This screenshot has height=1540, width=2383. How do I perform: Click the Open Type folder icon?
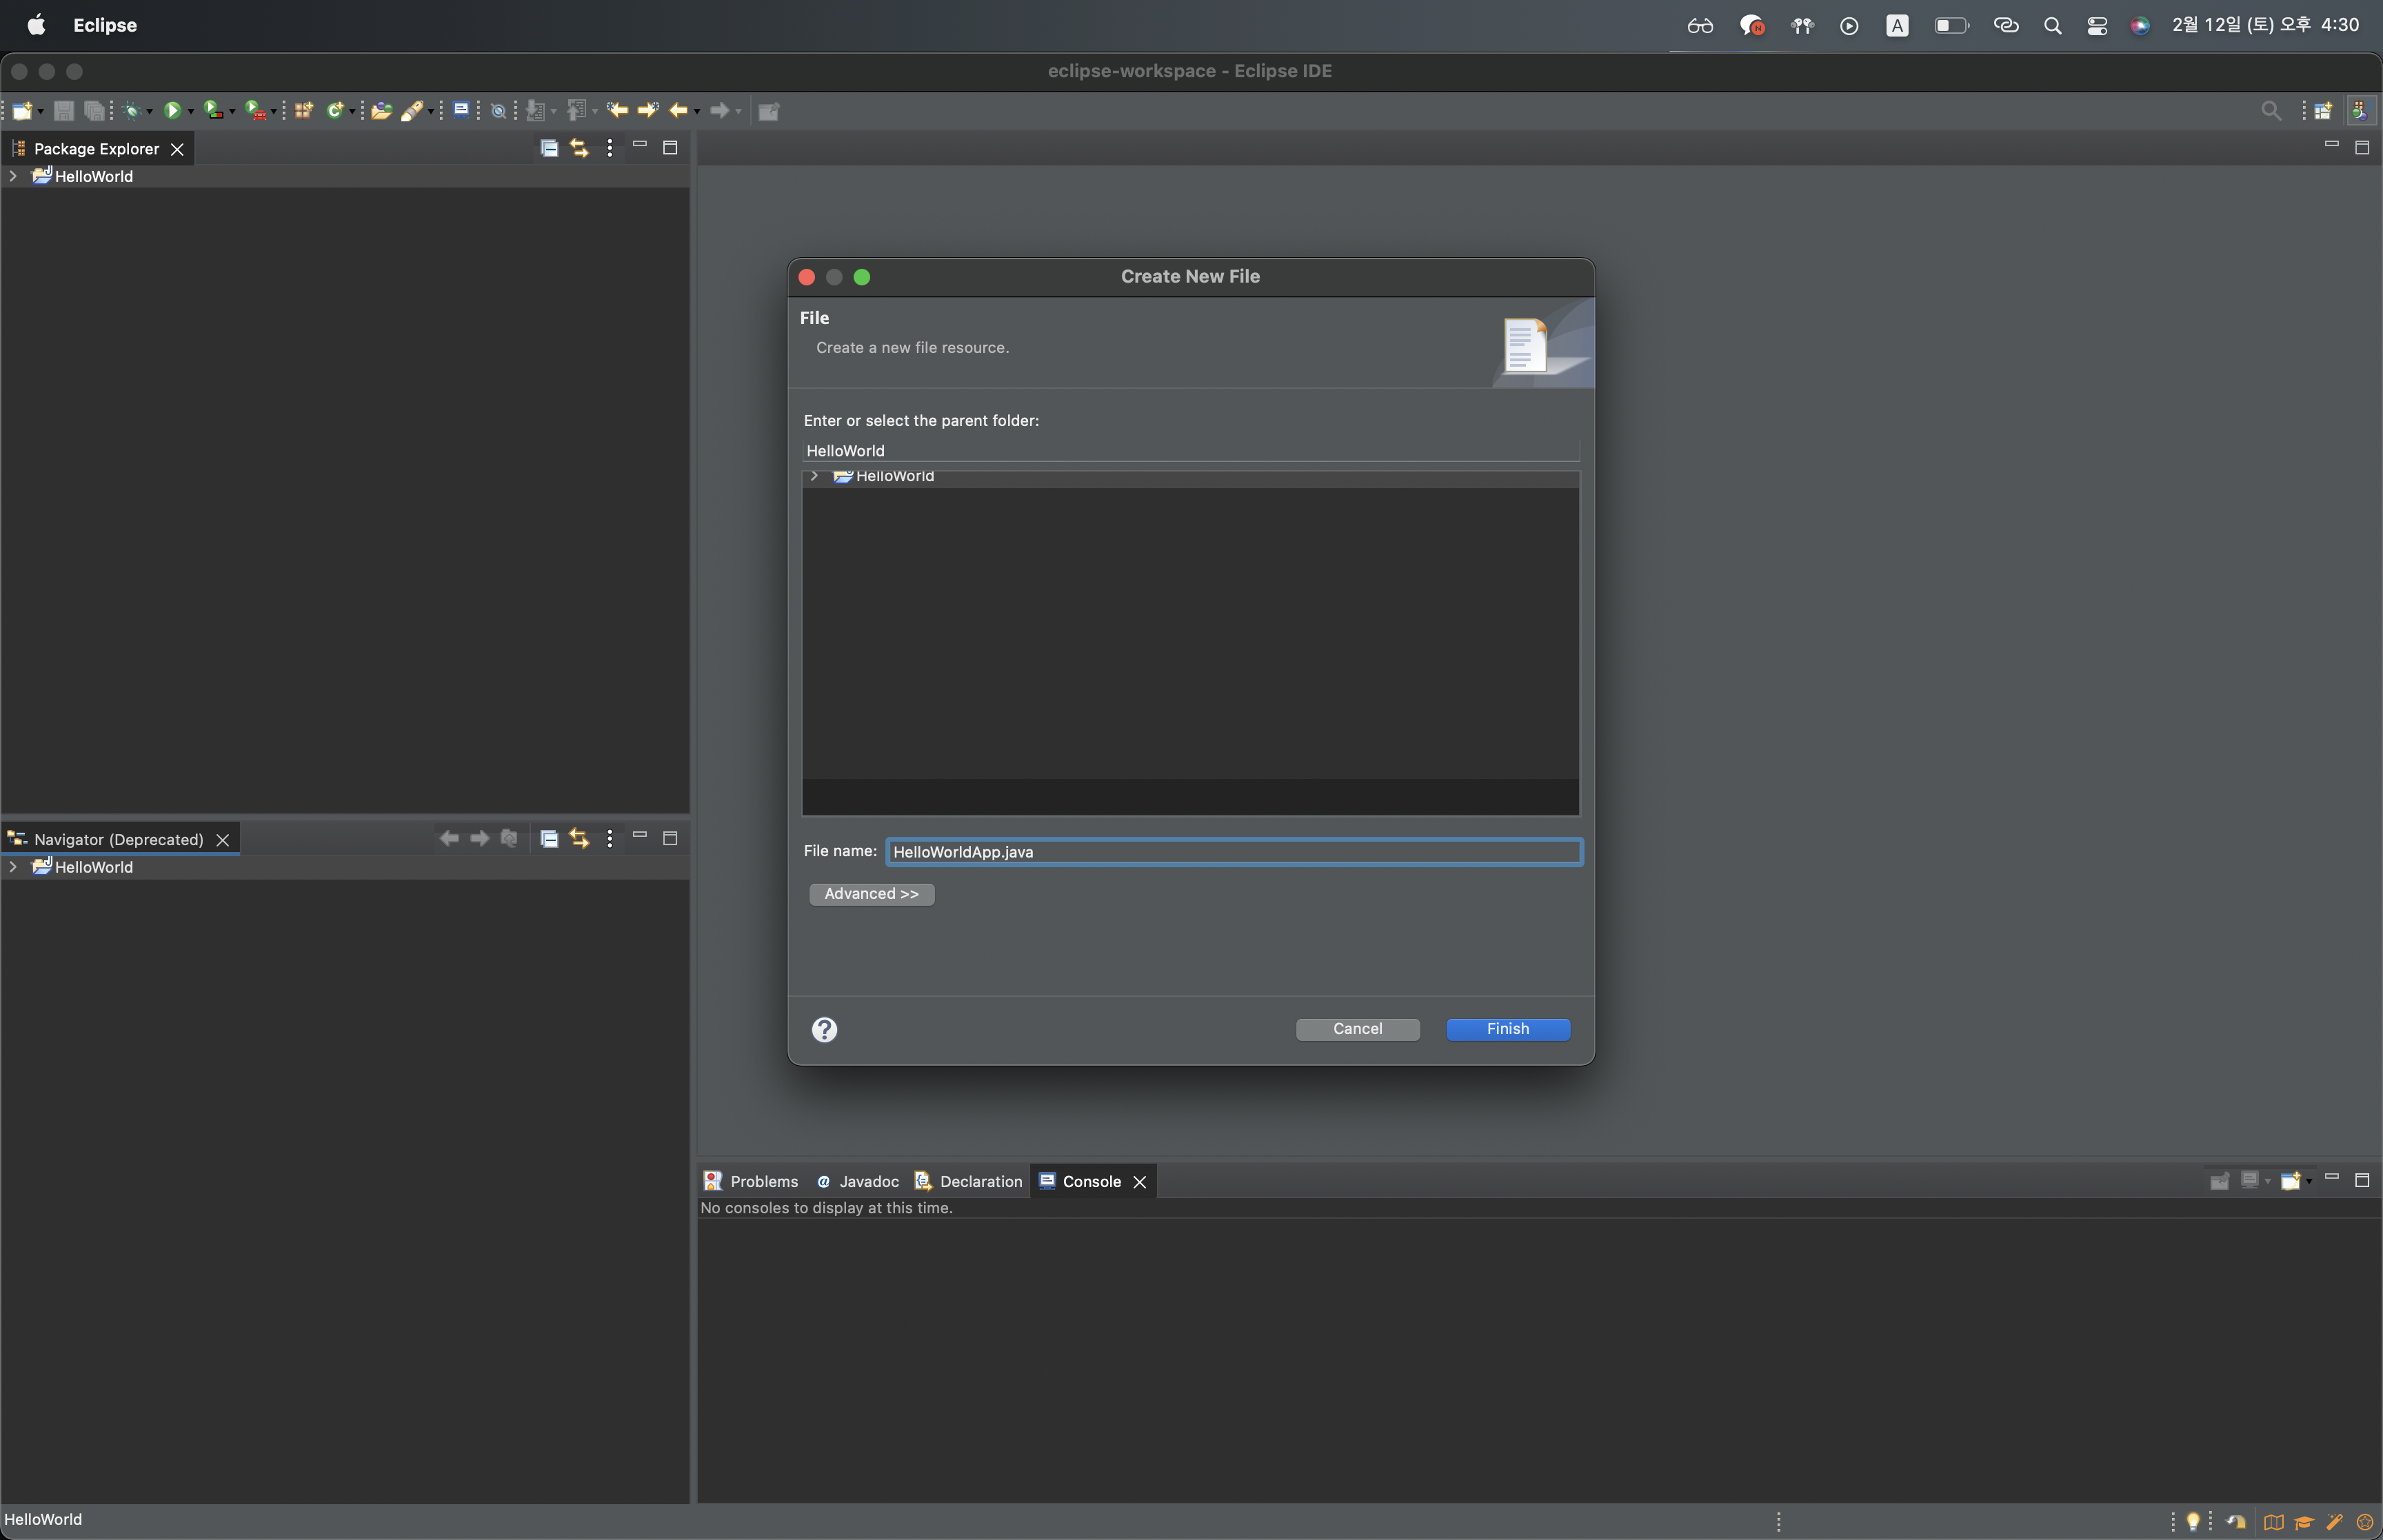click(x=381, y=111)
